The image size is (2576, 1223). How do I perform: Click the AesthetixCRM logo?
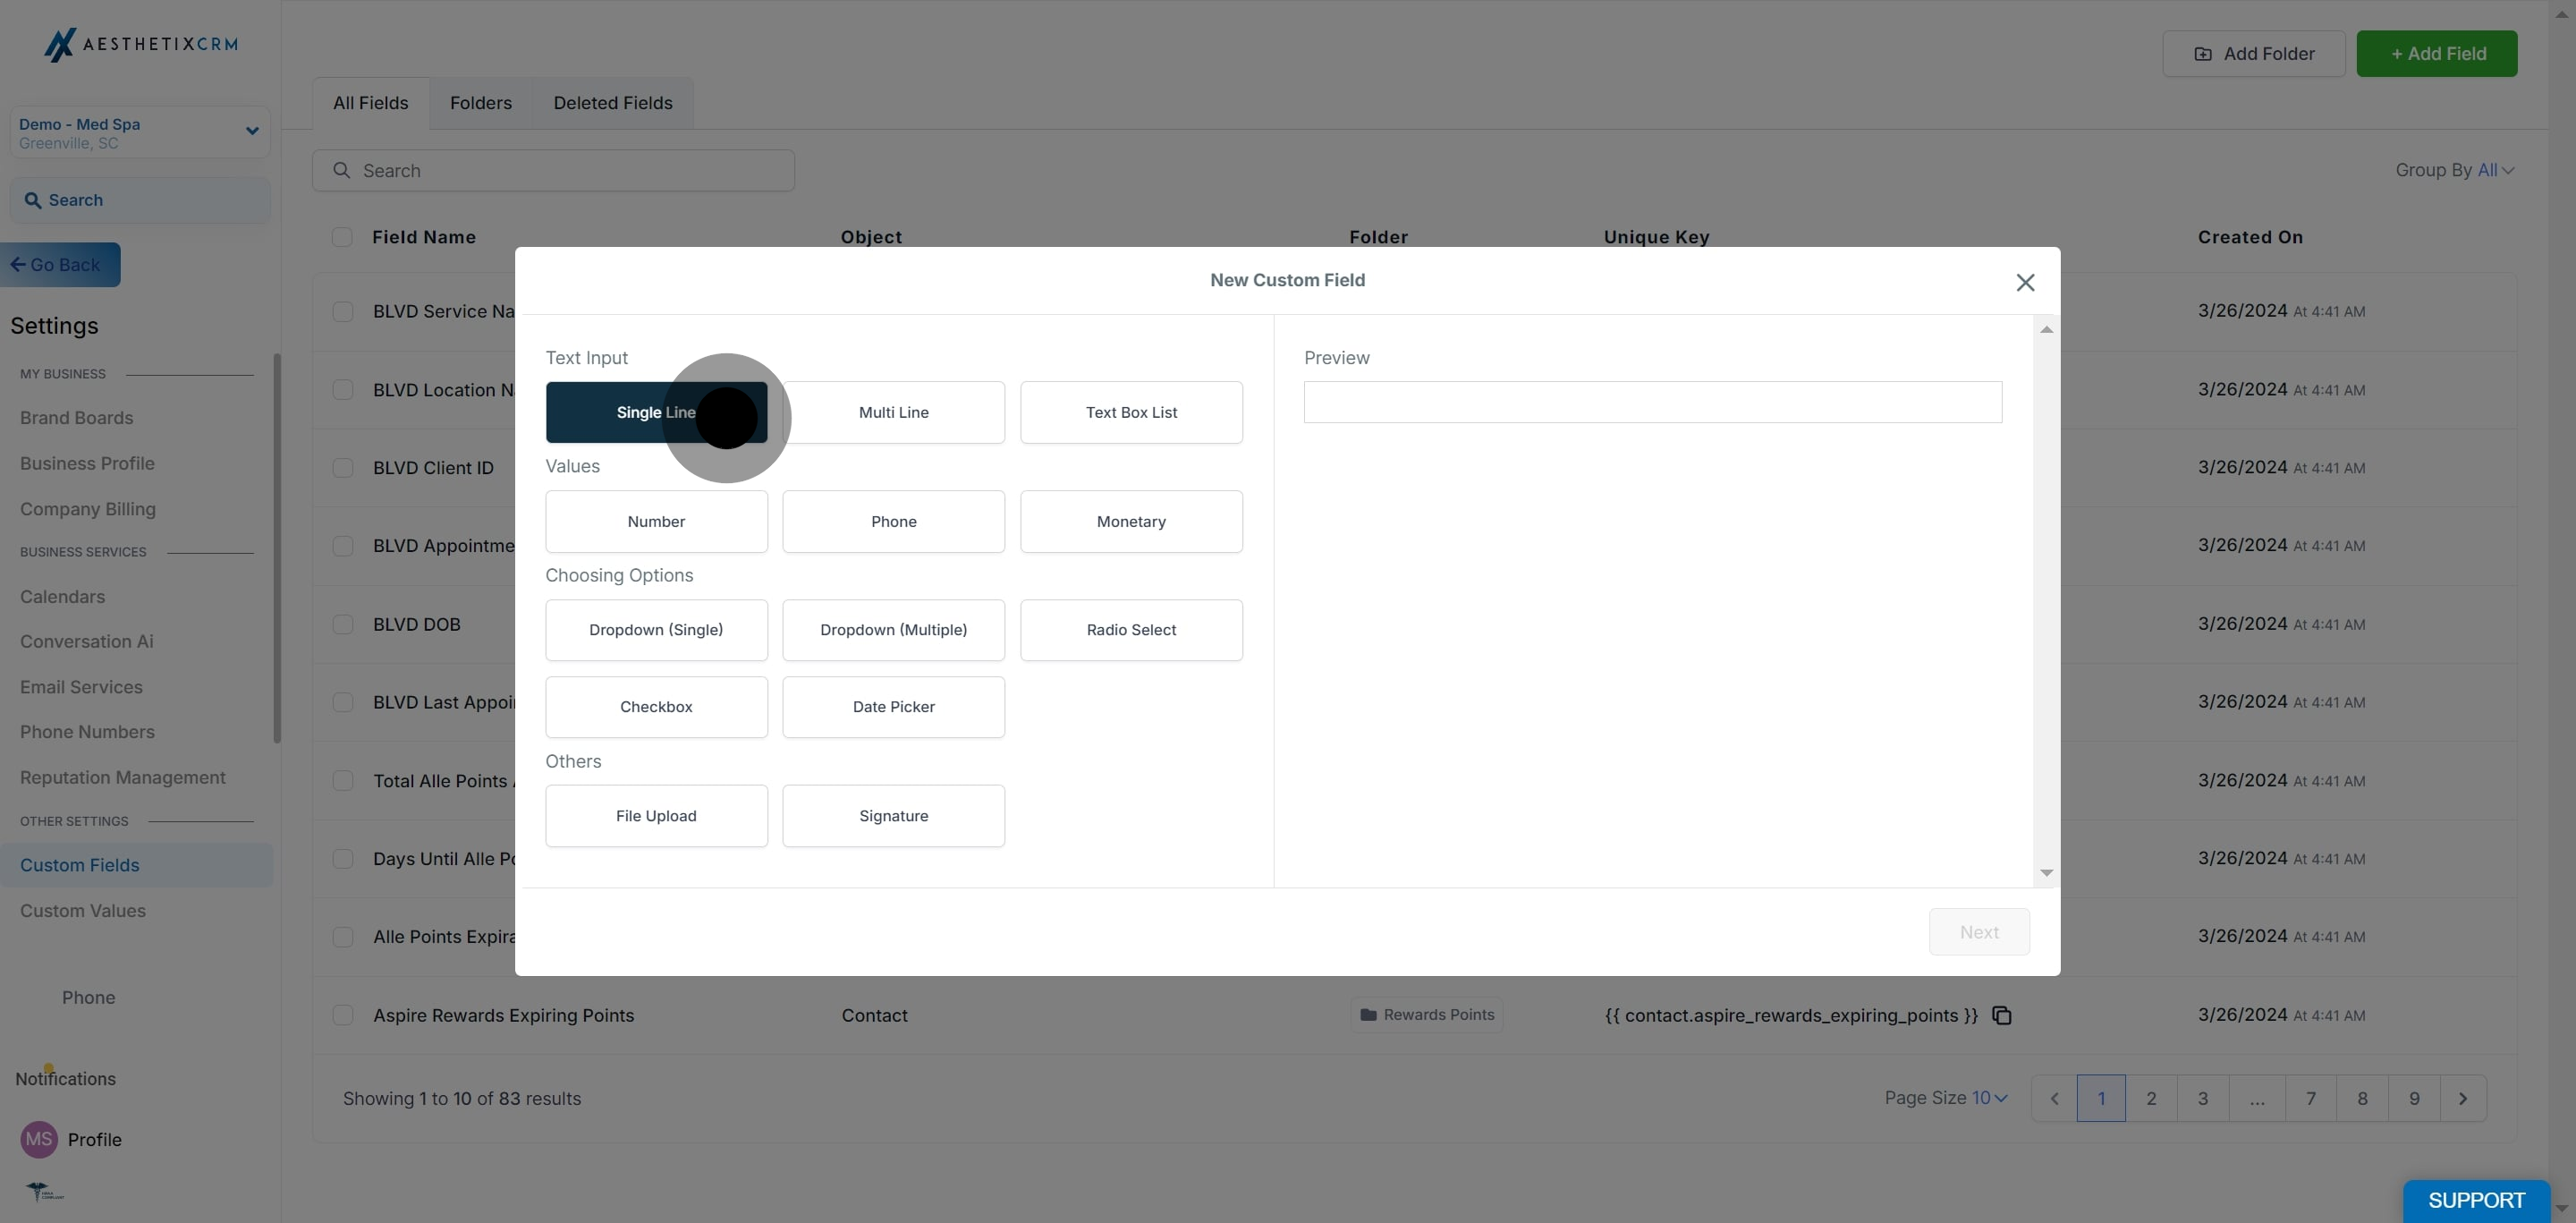click(140, 44)
